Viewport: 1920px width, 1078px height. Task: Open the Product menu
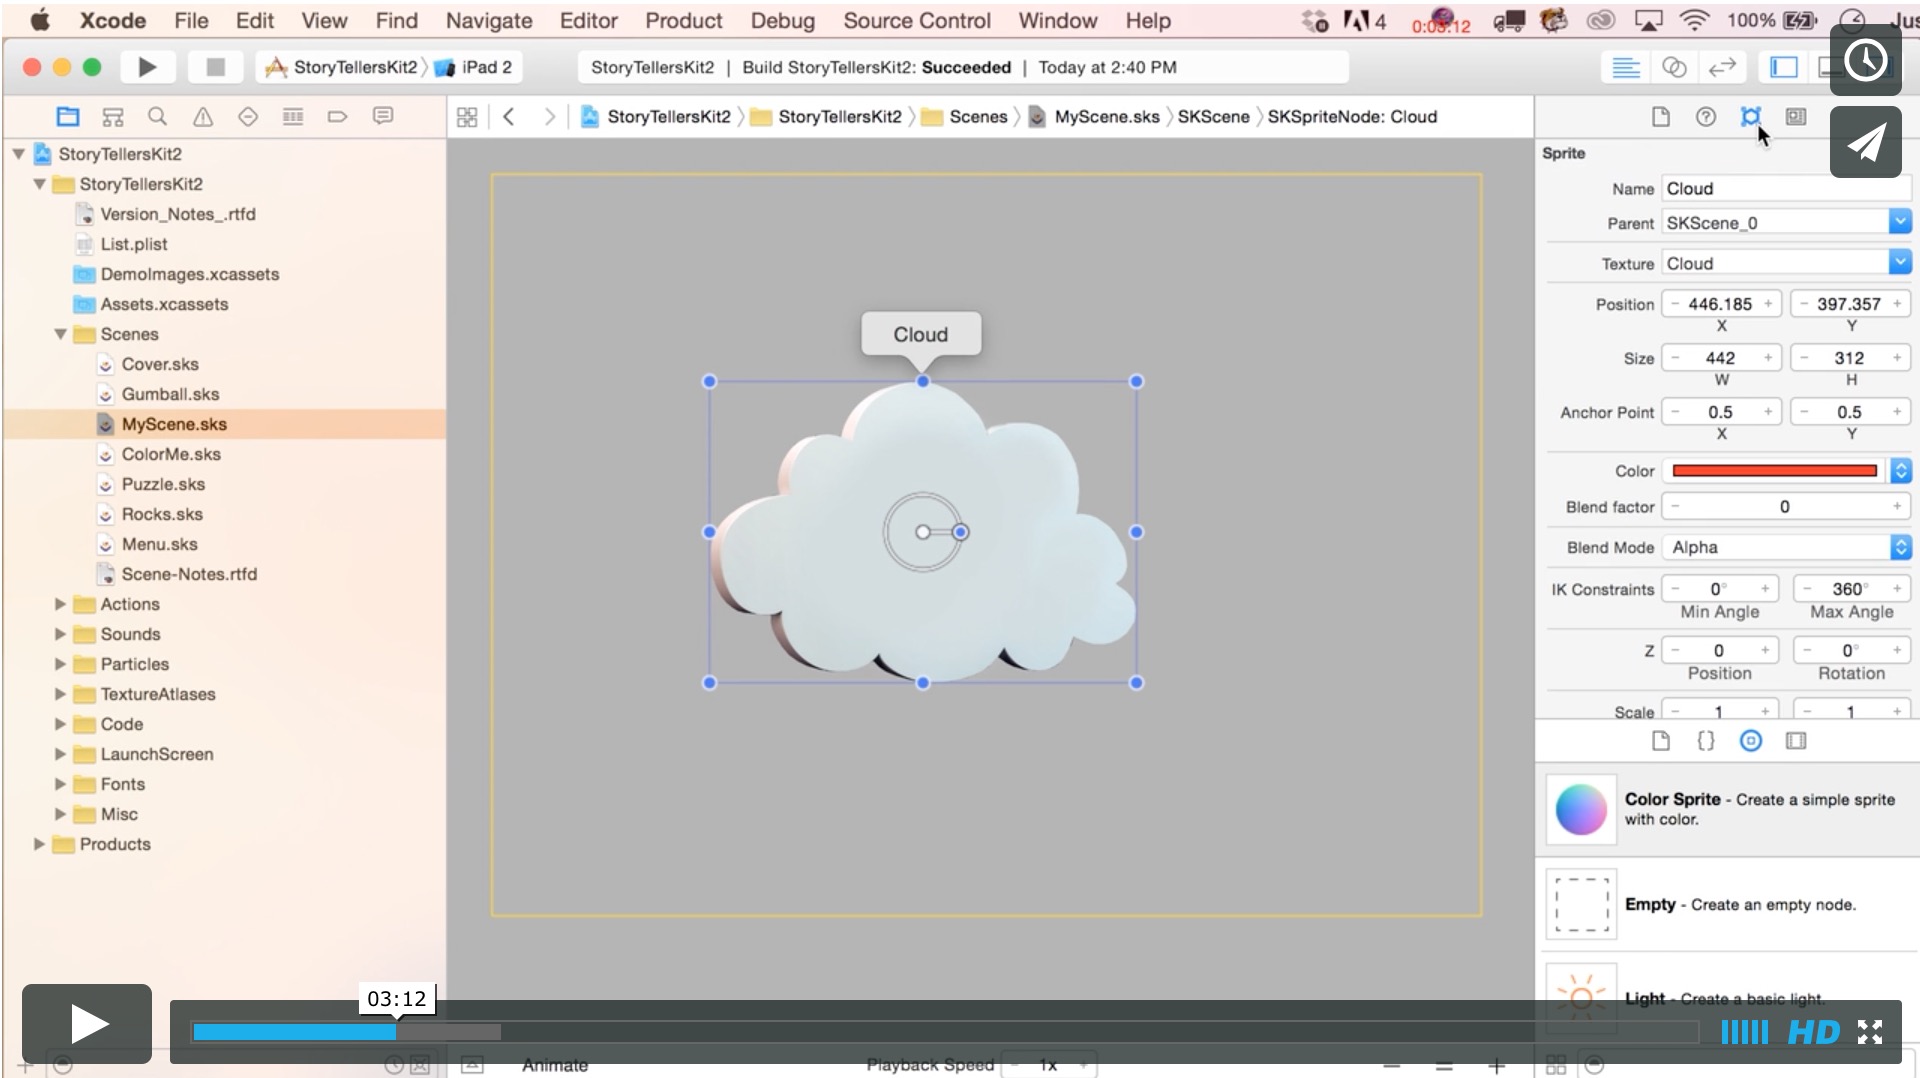click(683, 20)
